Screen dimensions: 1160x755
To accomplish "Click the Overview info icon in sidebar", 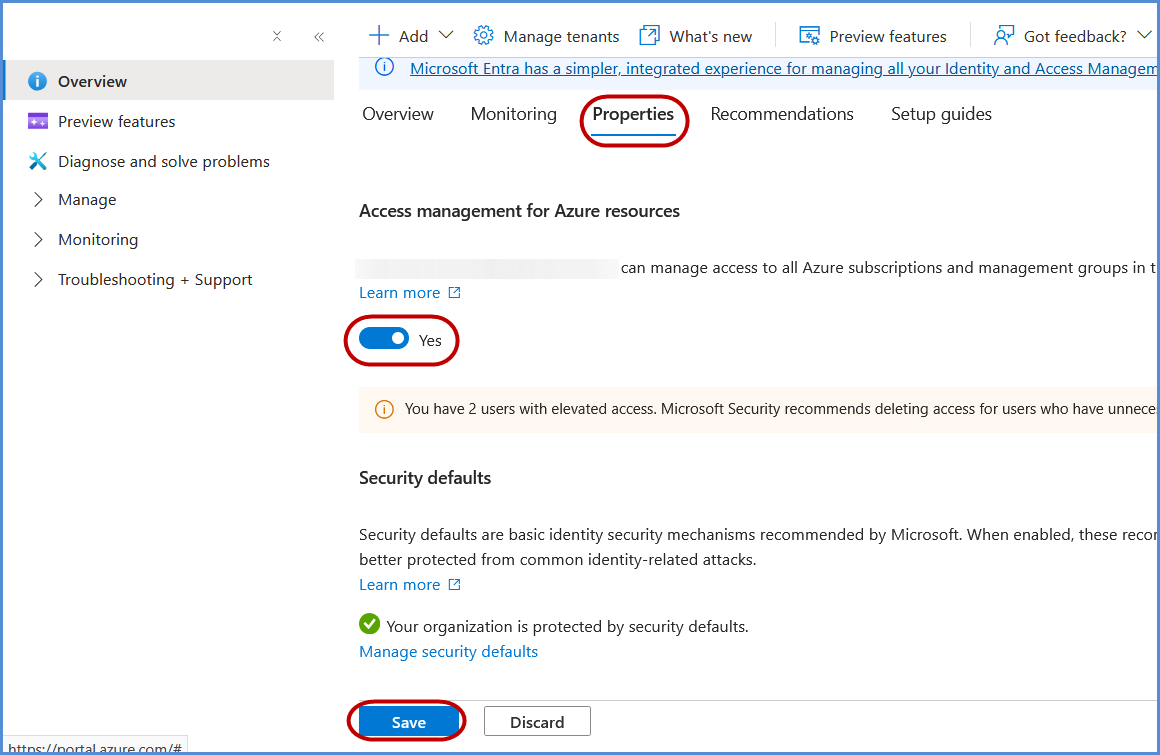I will (38, 82).
